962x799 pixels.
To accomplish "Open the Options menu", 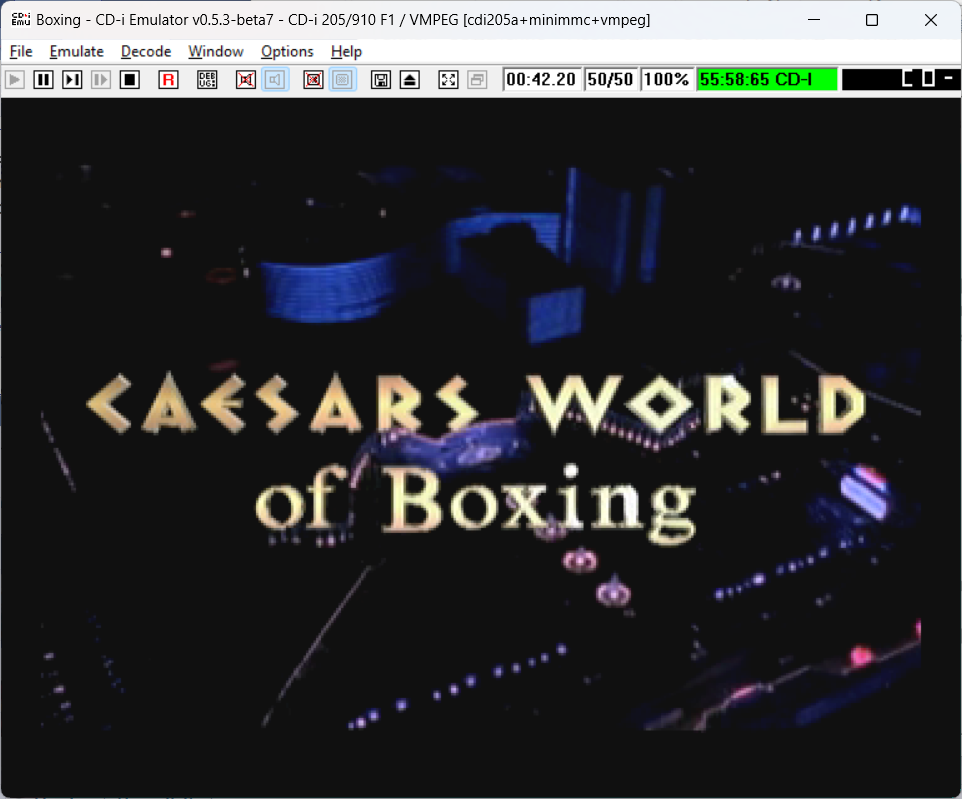I will pos(287,52).
